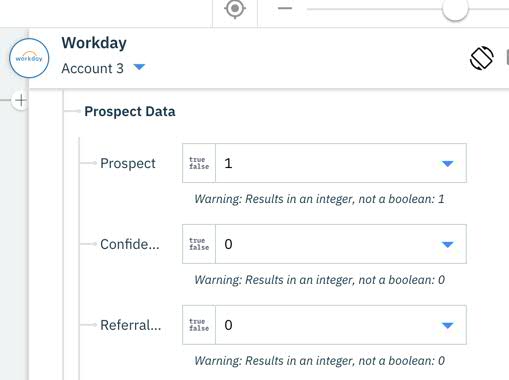Screen dimensions: 509x380
Task: Open the Referral... field dropdown arrow
Action: [x=447, y=325]
